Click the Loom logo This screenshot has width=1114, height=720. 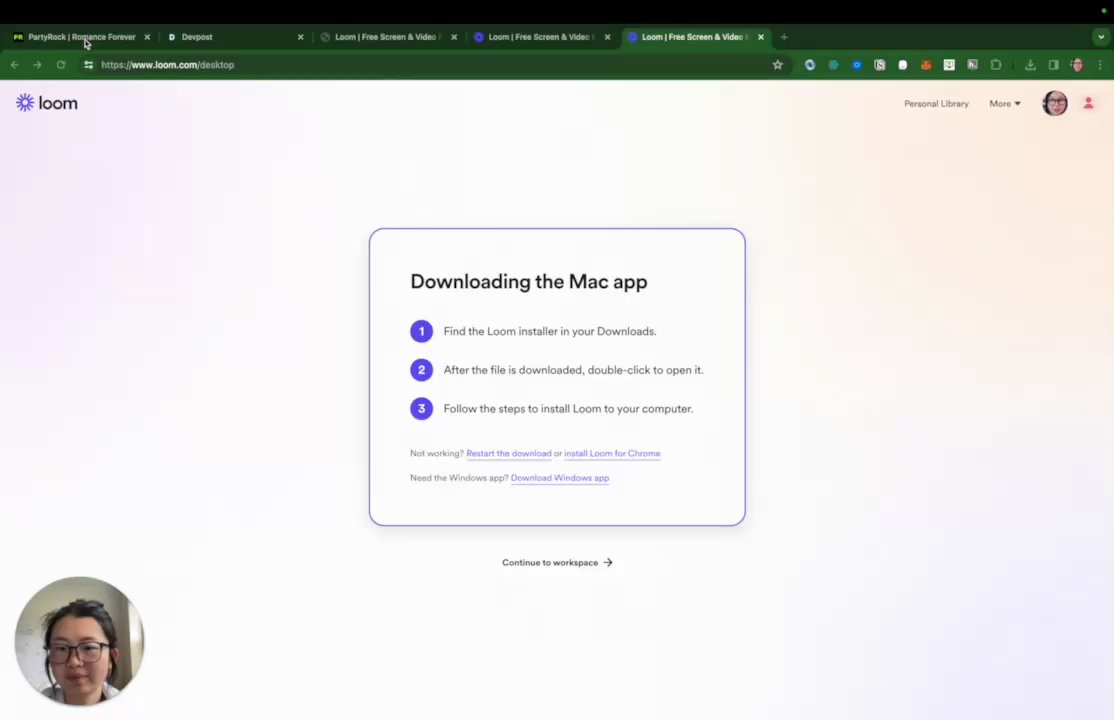(47, 103)
